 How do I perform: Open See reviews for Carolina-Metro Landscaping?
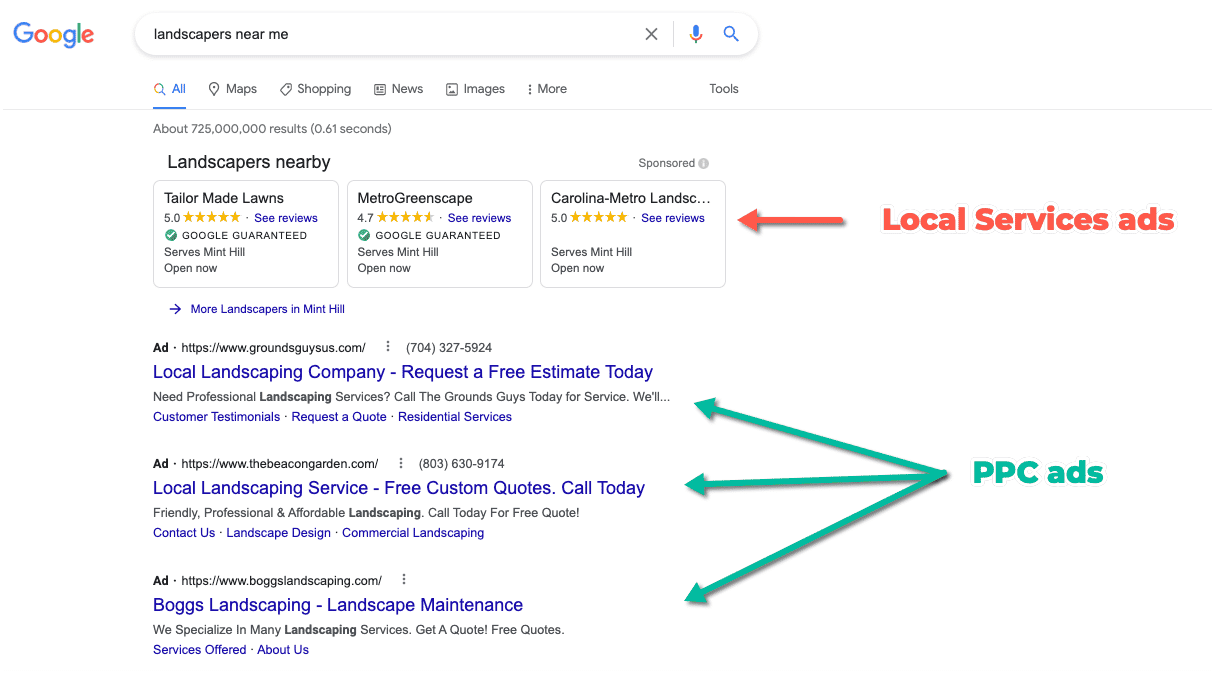[673, 217]
